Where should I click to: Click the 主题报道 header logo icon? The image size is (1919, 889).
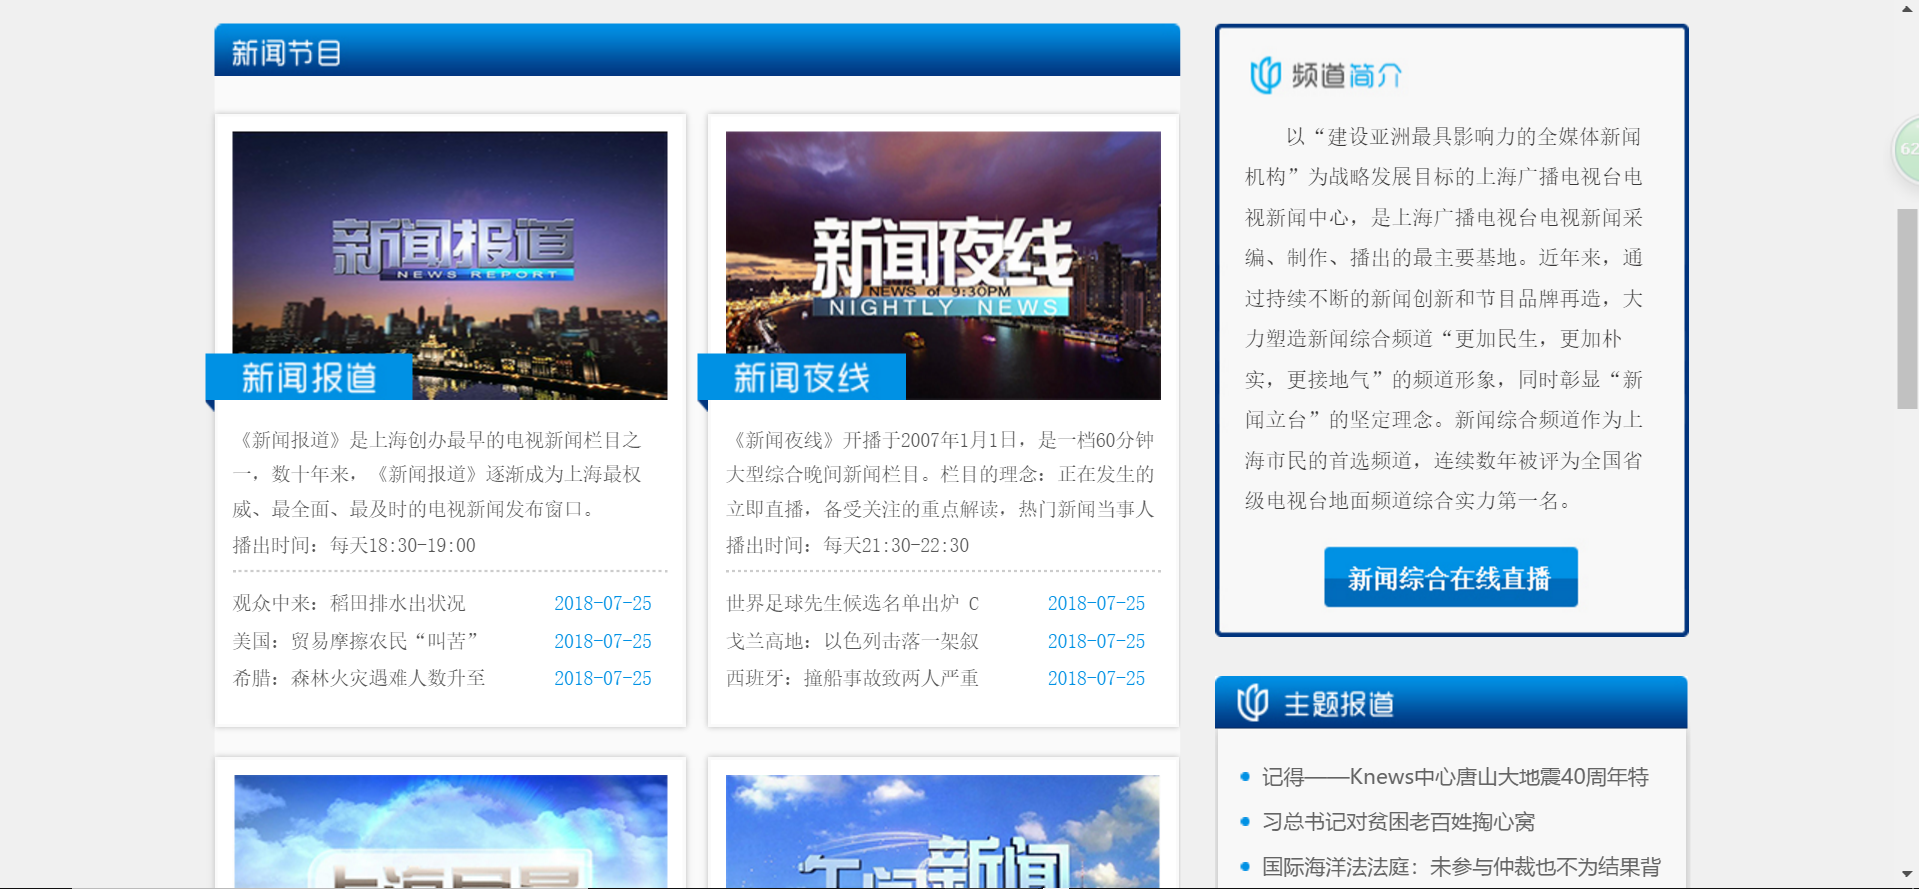tap(1252, 703)
